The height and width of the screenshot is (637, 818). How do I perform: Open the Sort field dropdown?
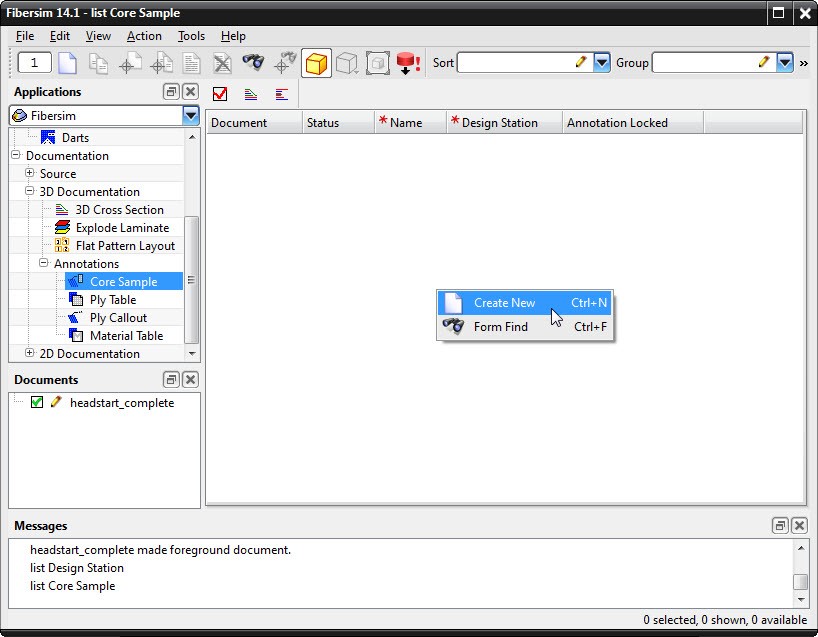pos(601,62)
